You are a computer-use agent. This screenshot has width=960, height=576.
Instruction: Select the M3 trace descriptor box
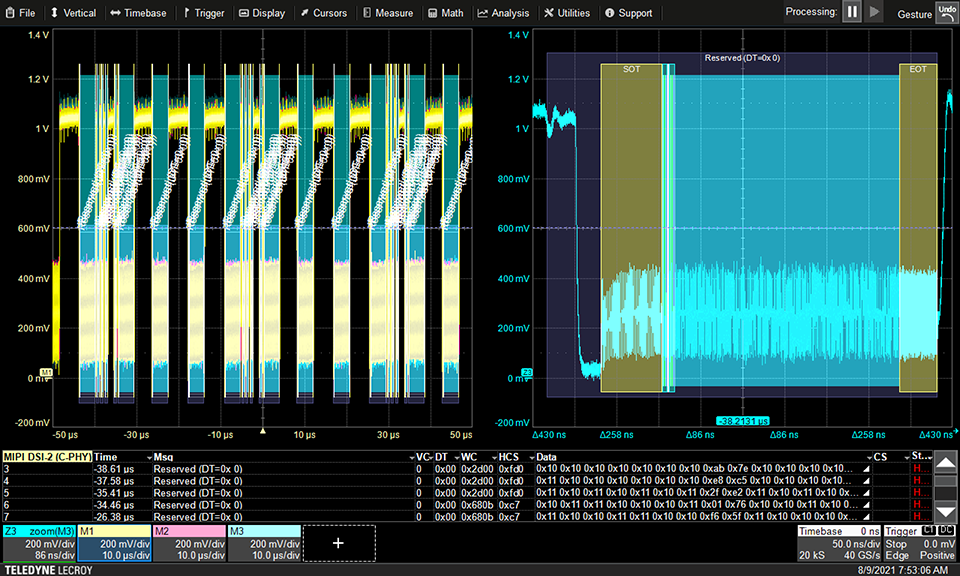tap(264, 543)
